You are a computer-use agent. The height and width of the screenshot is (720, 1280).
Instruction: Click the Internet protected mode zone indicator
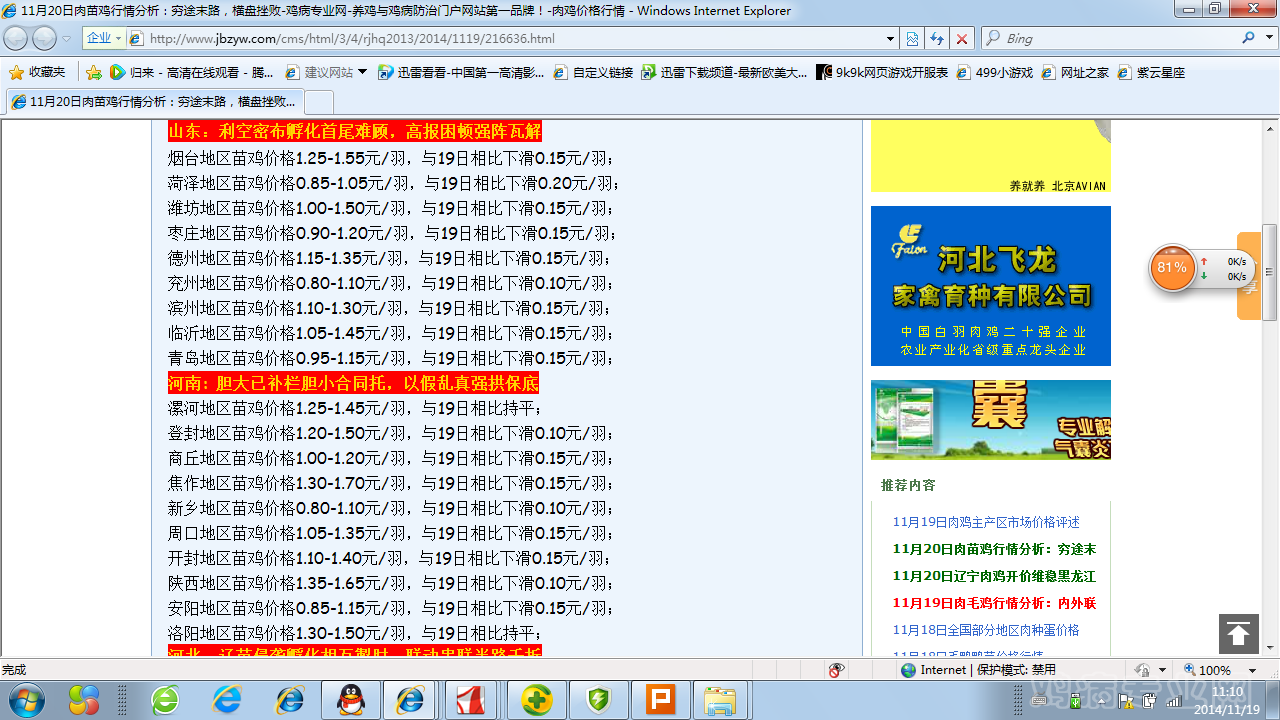(977, 670)
